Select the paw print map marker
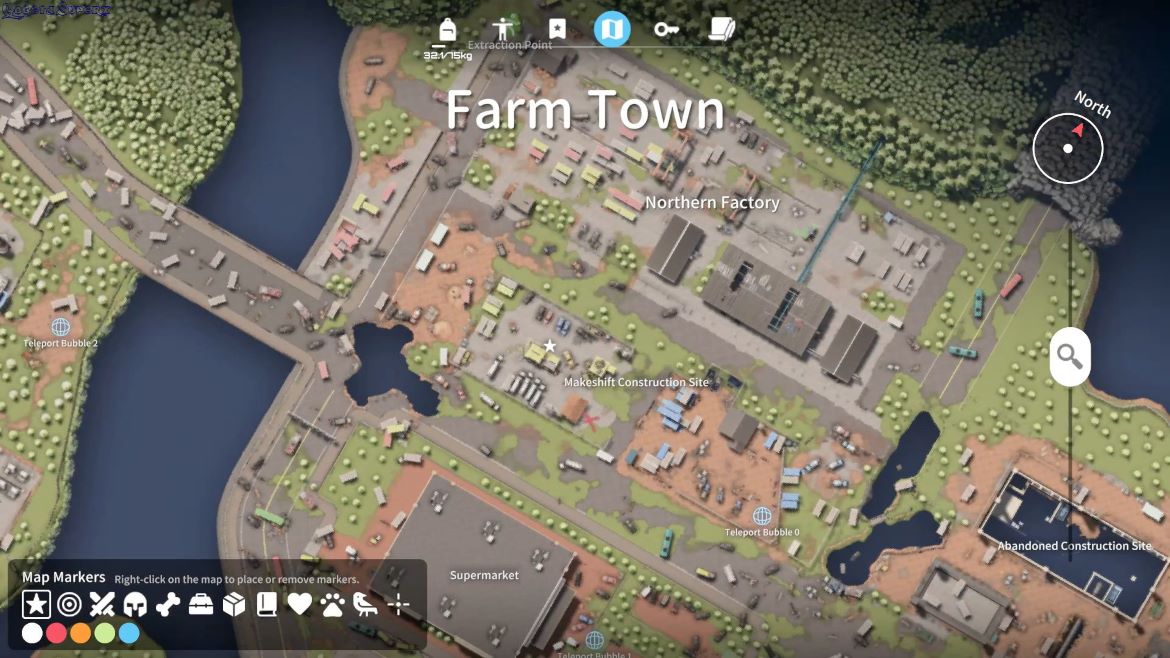Viewport: 1170px width, 658px height. (x=333, y=604)
